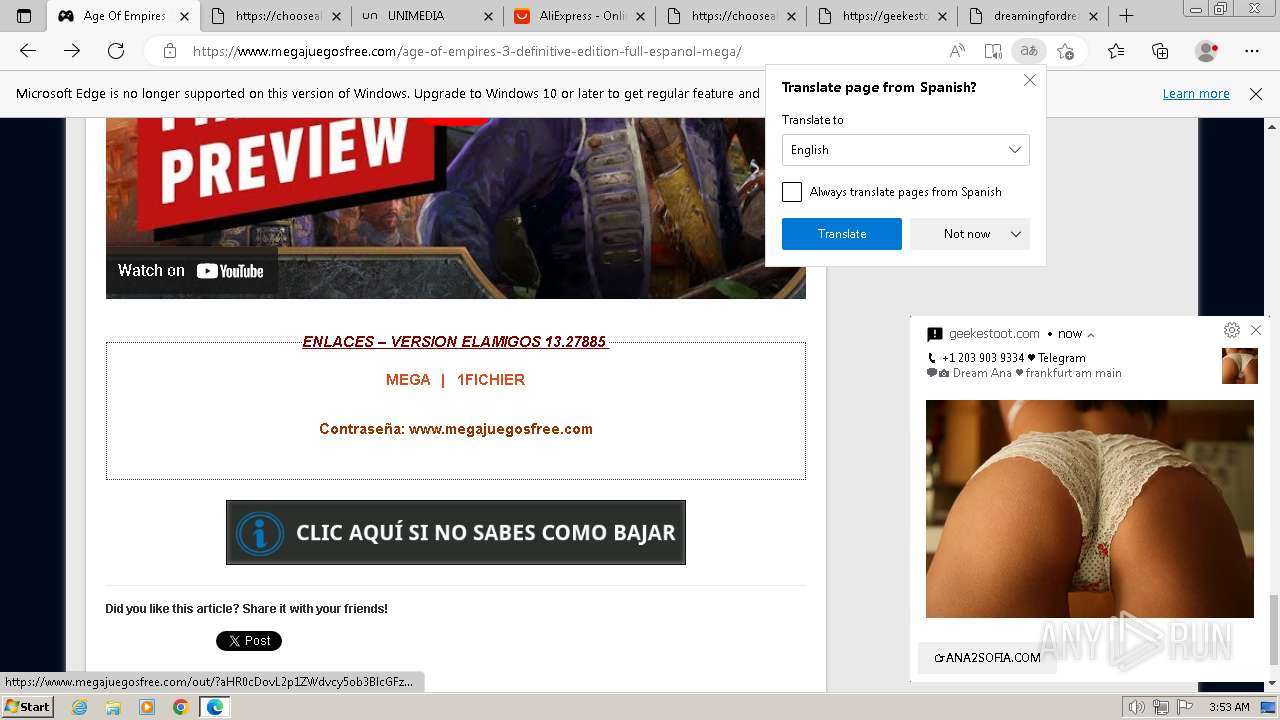The width and height of the screenshot is (1280, 720).
Task: Switch to the dreamingfordre tab
Action: pos(1034,16)
